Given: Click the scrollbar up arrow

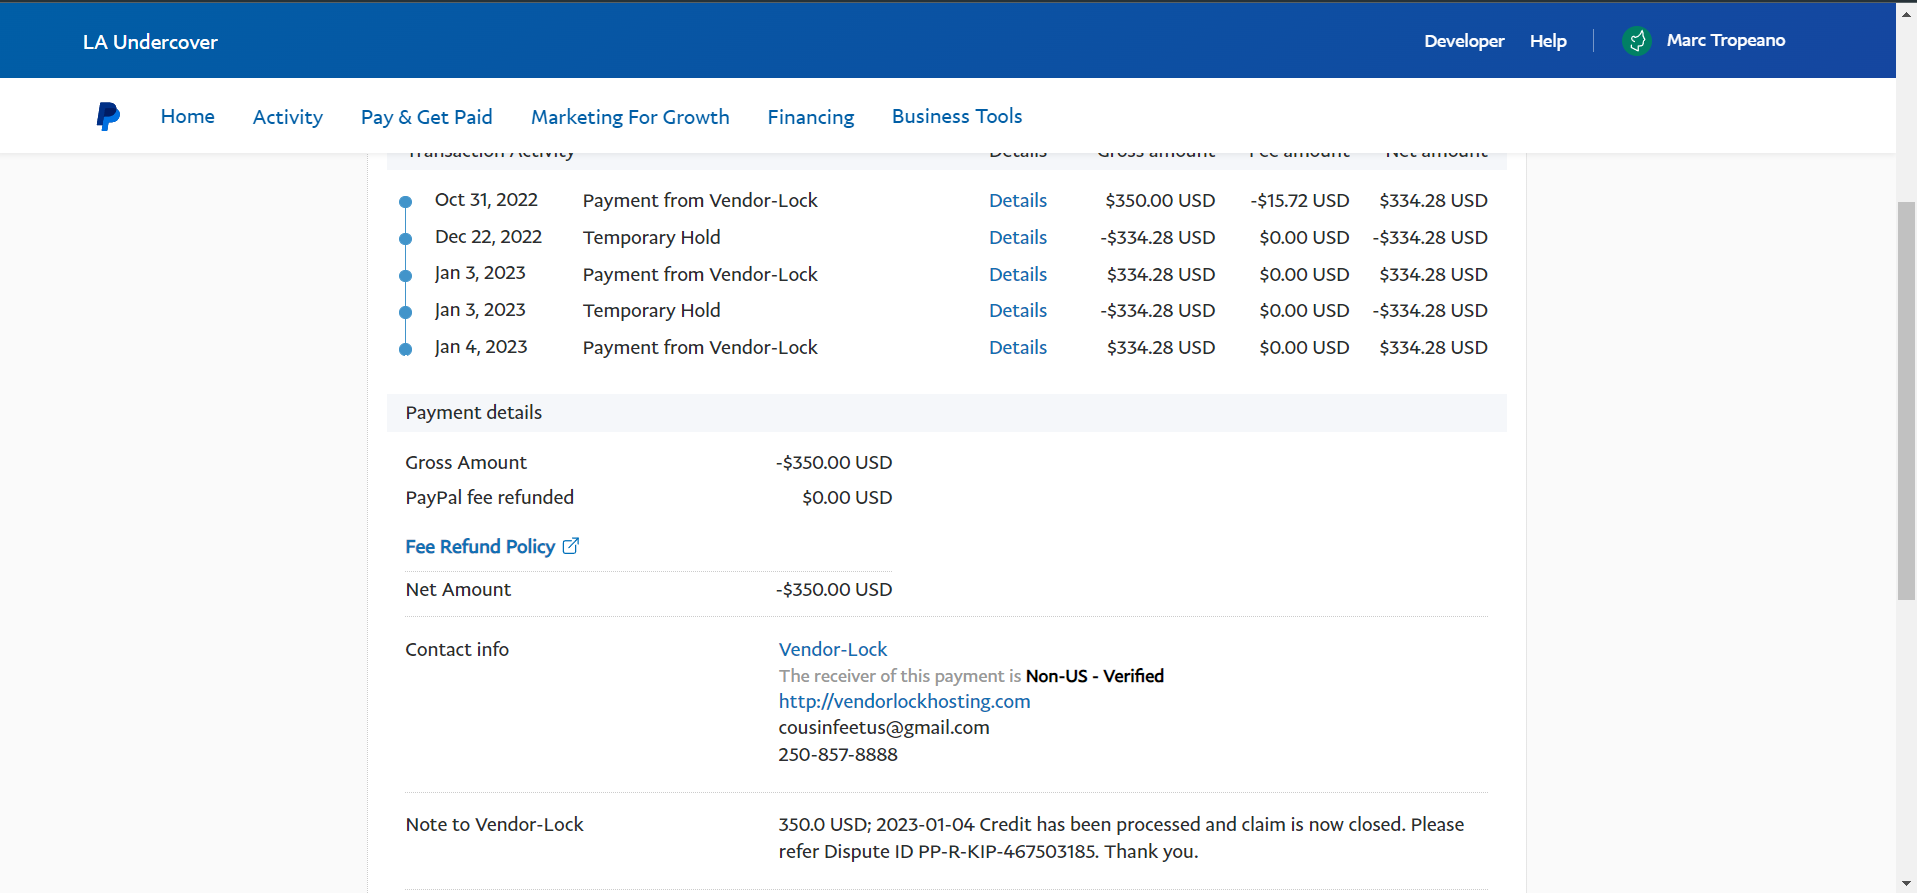Looking at the screenshot, I should click(x=1906, y=12).
